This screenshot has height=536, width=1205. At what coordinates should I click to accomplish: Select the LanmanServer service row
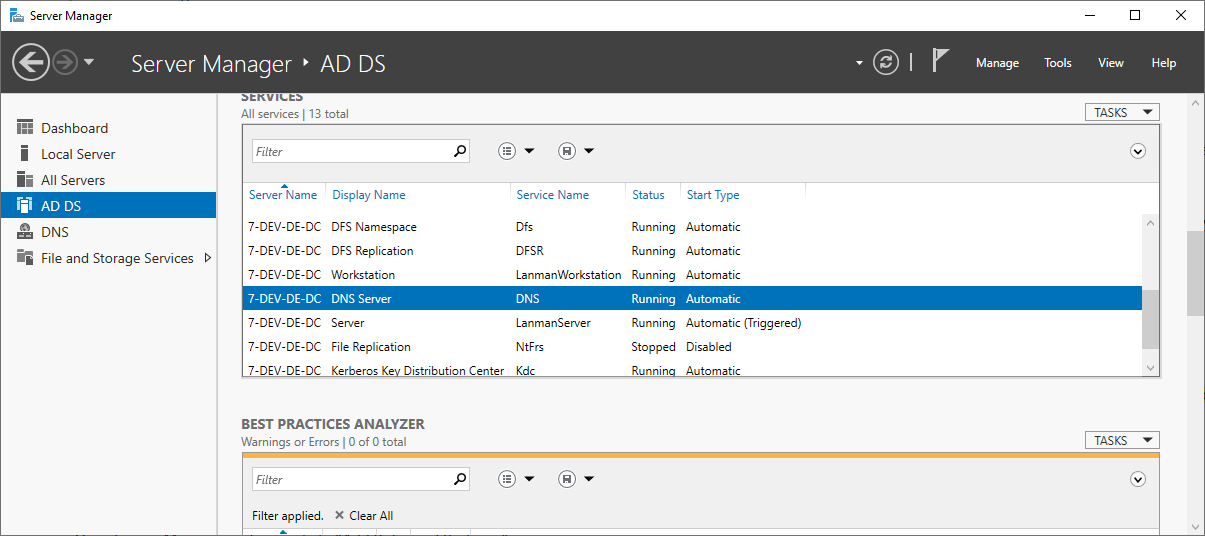(692, 323)
